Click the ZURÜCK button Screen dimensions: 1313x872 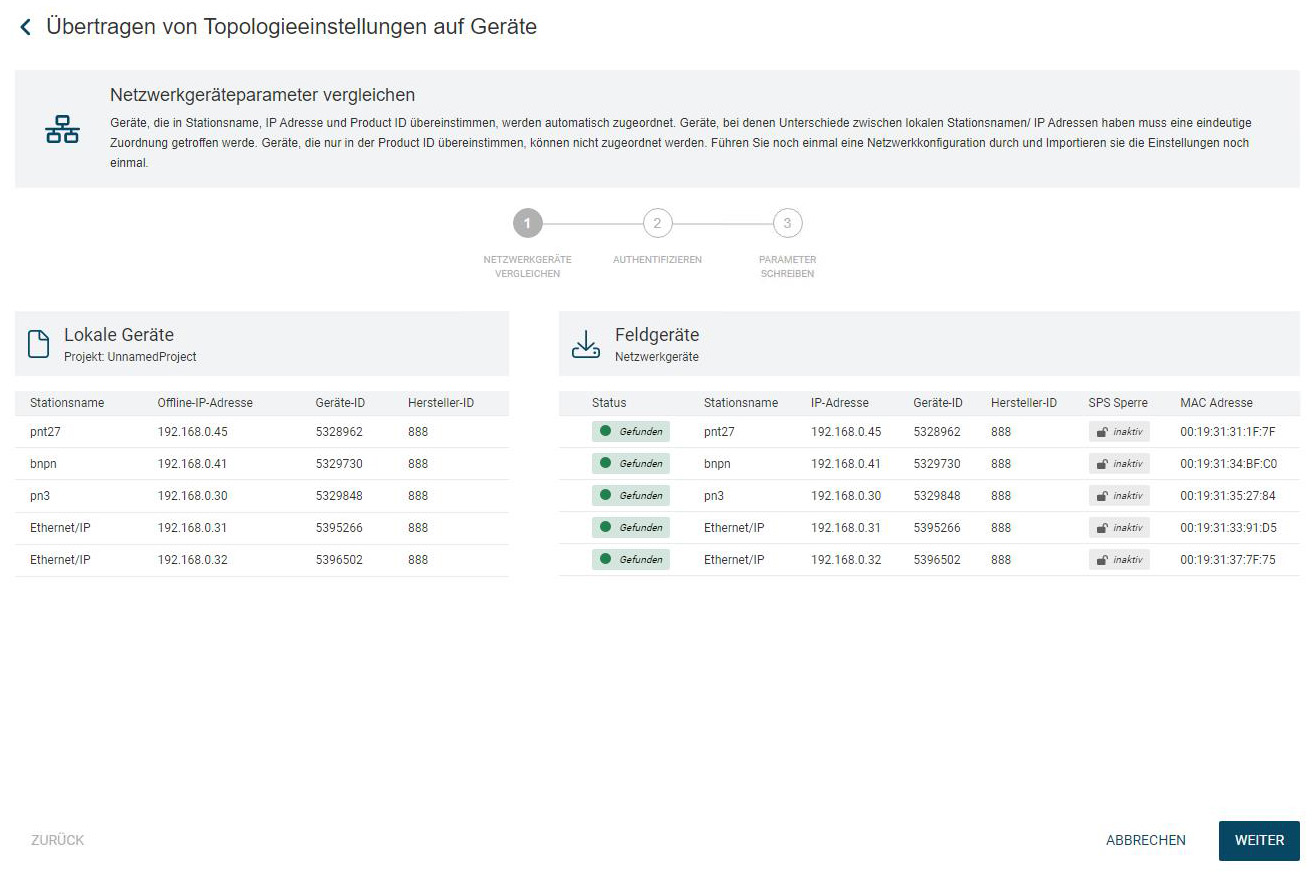58,840
